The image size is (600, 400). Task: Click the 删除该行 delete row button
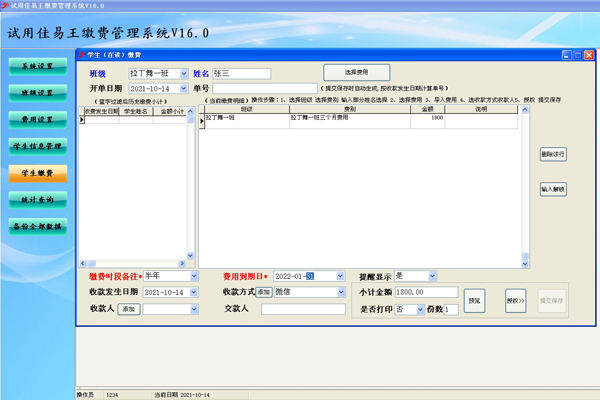tap(553, 154)
